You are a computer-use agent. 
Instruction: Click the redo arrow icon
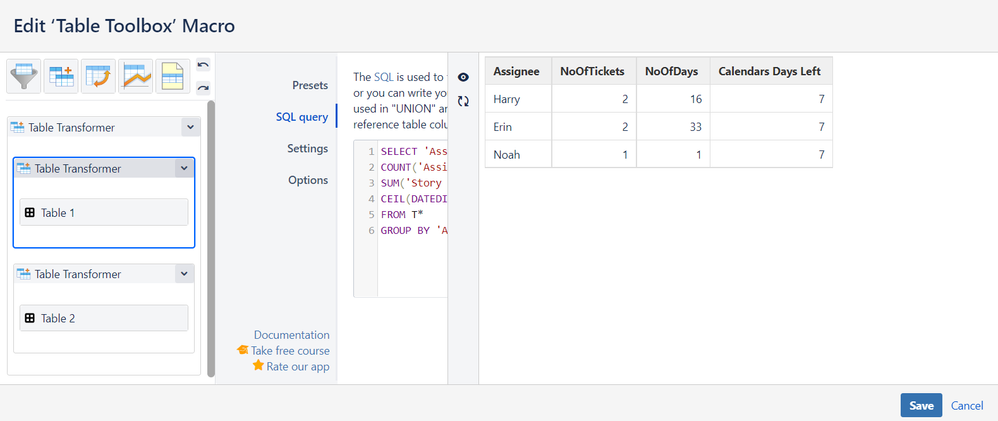[x=203, y=87]
